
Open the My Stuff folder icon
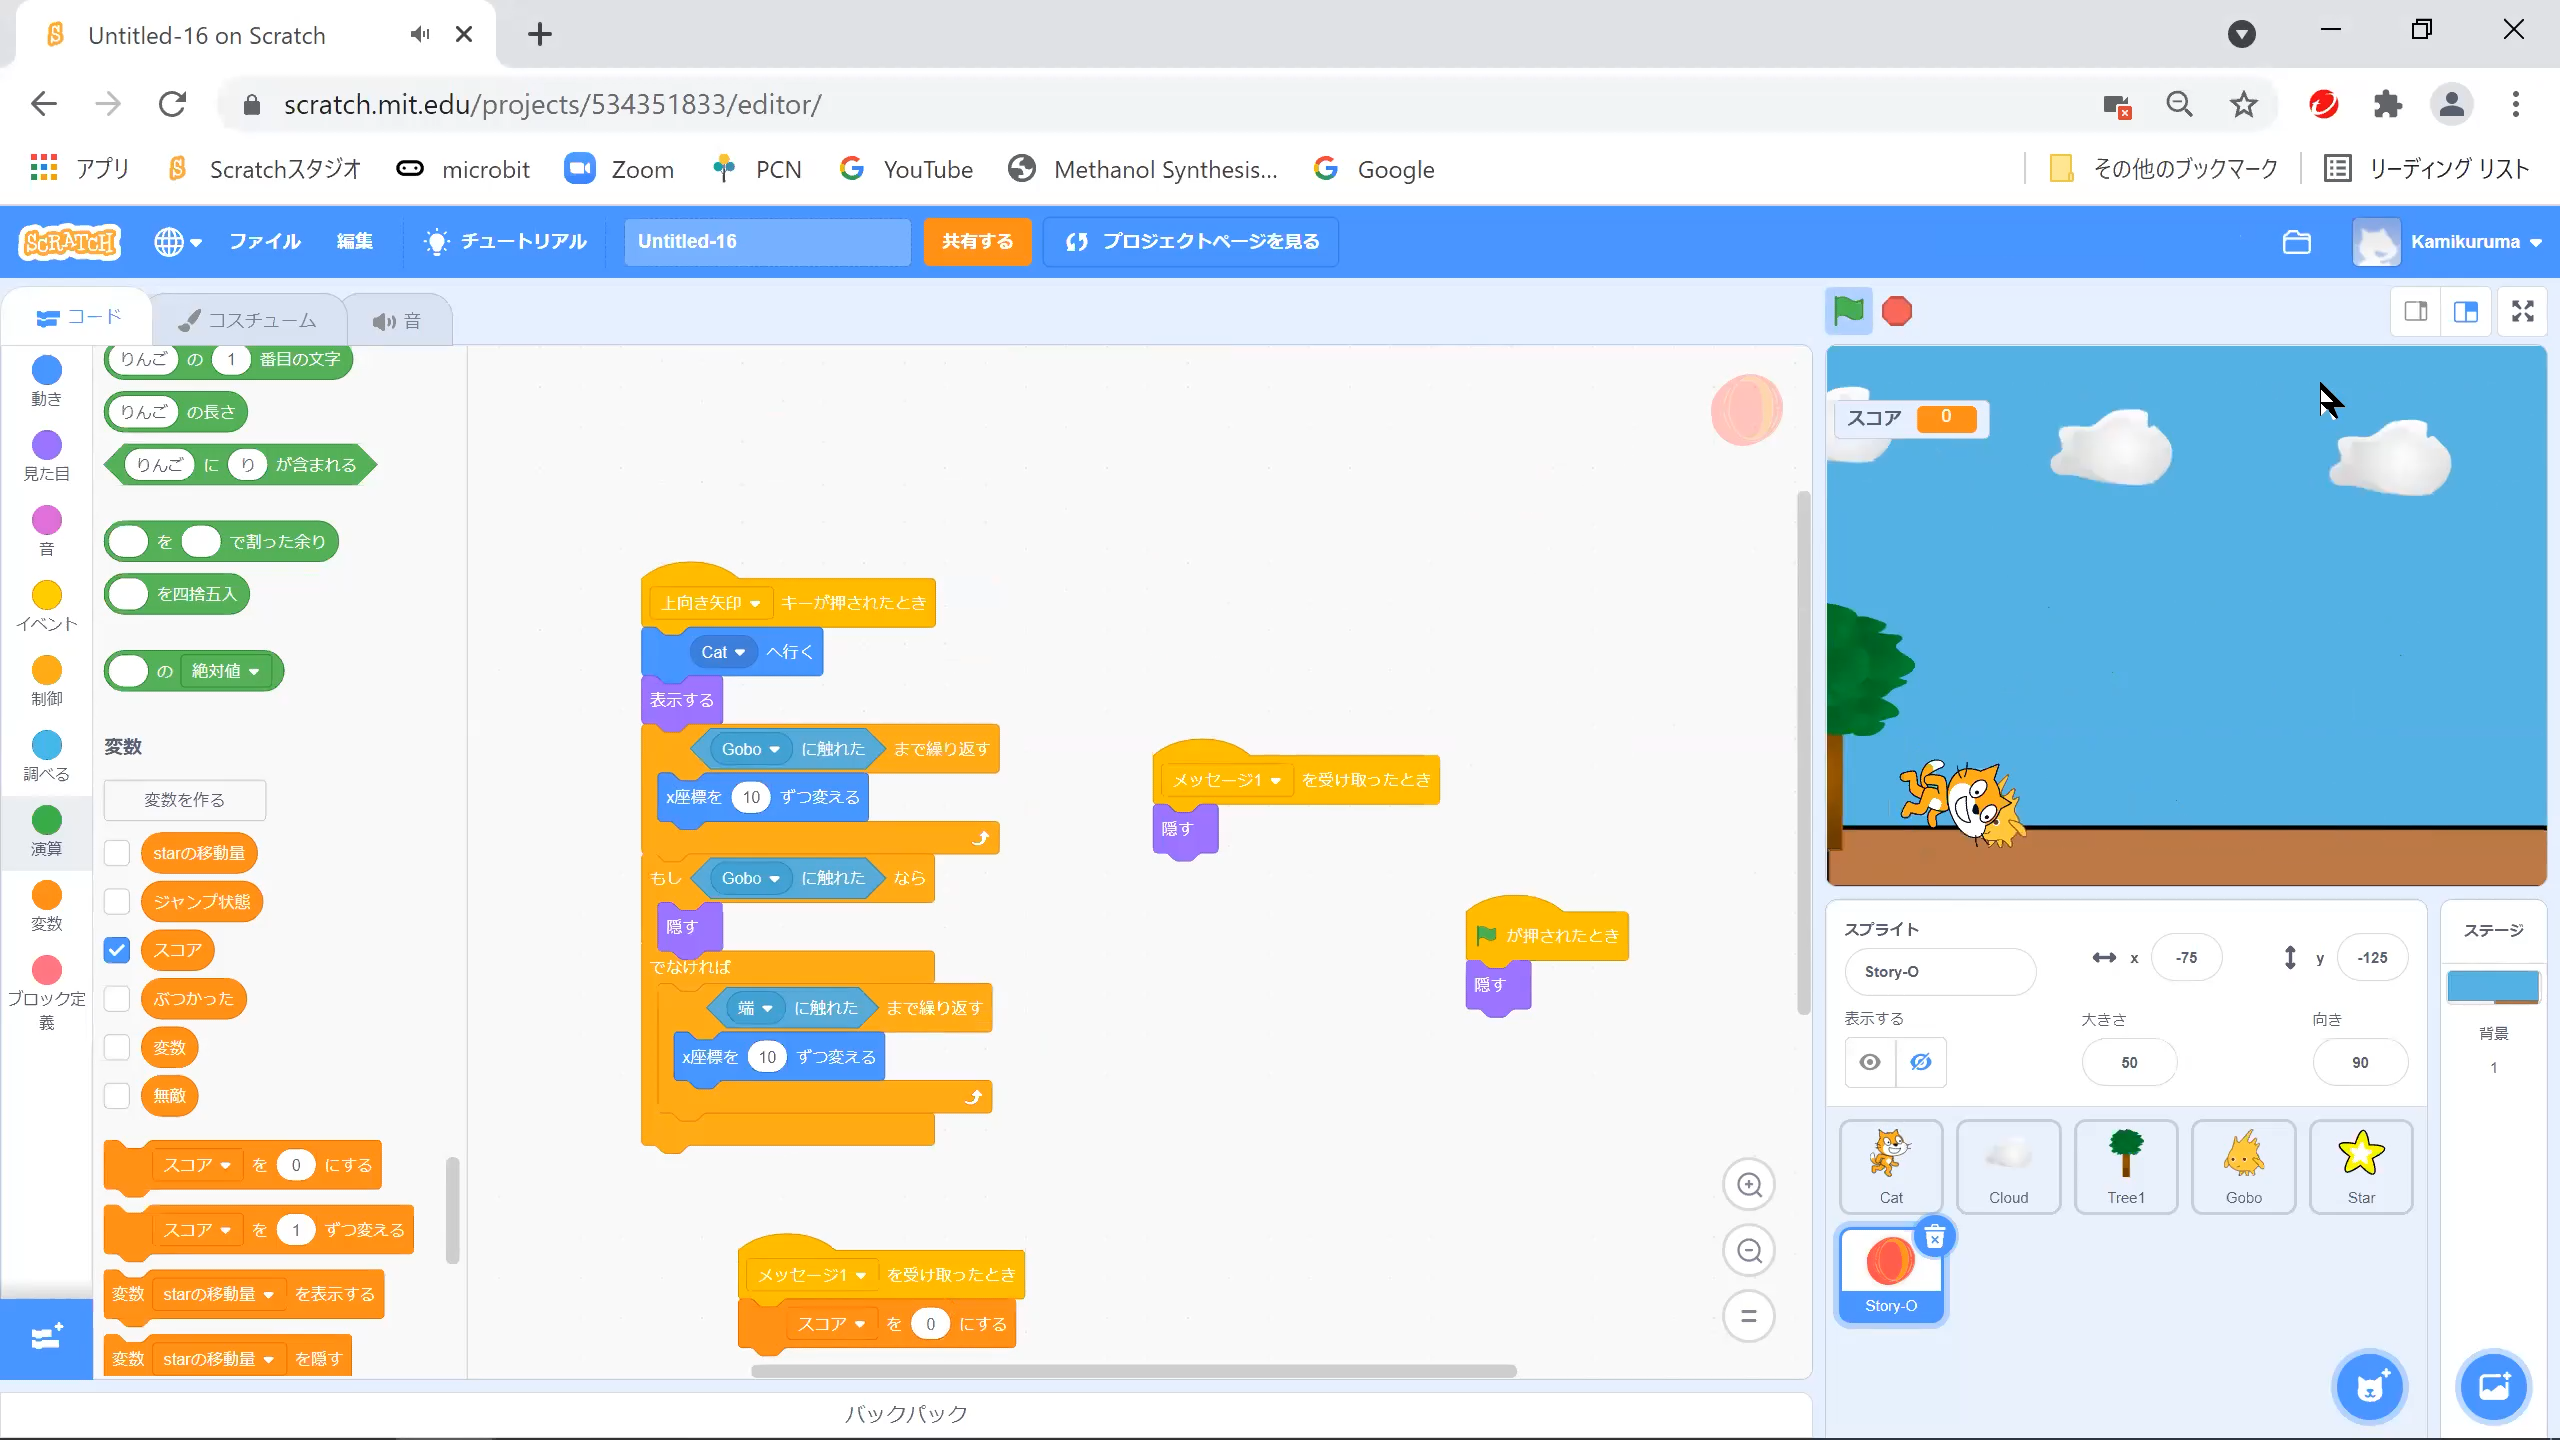point(2297,242)
